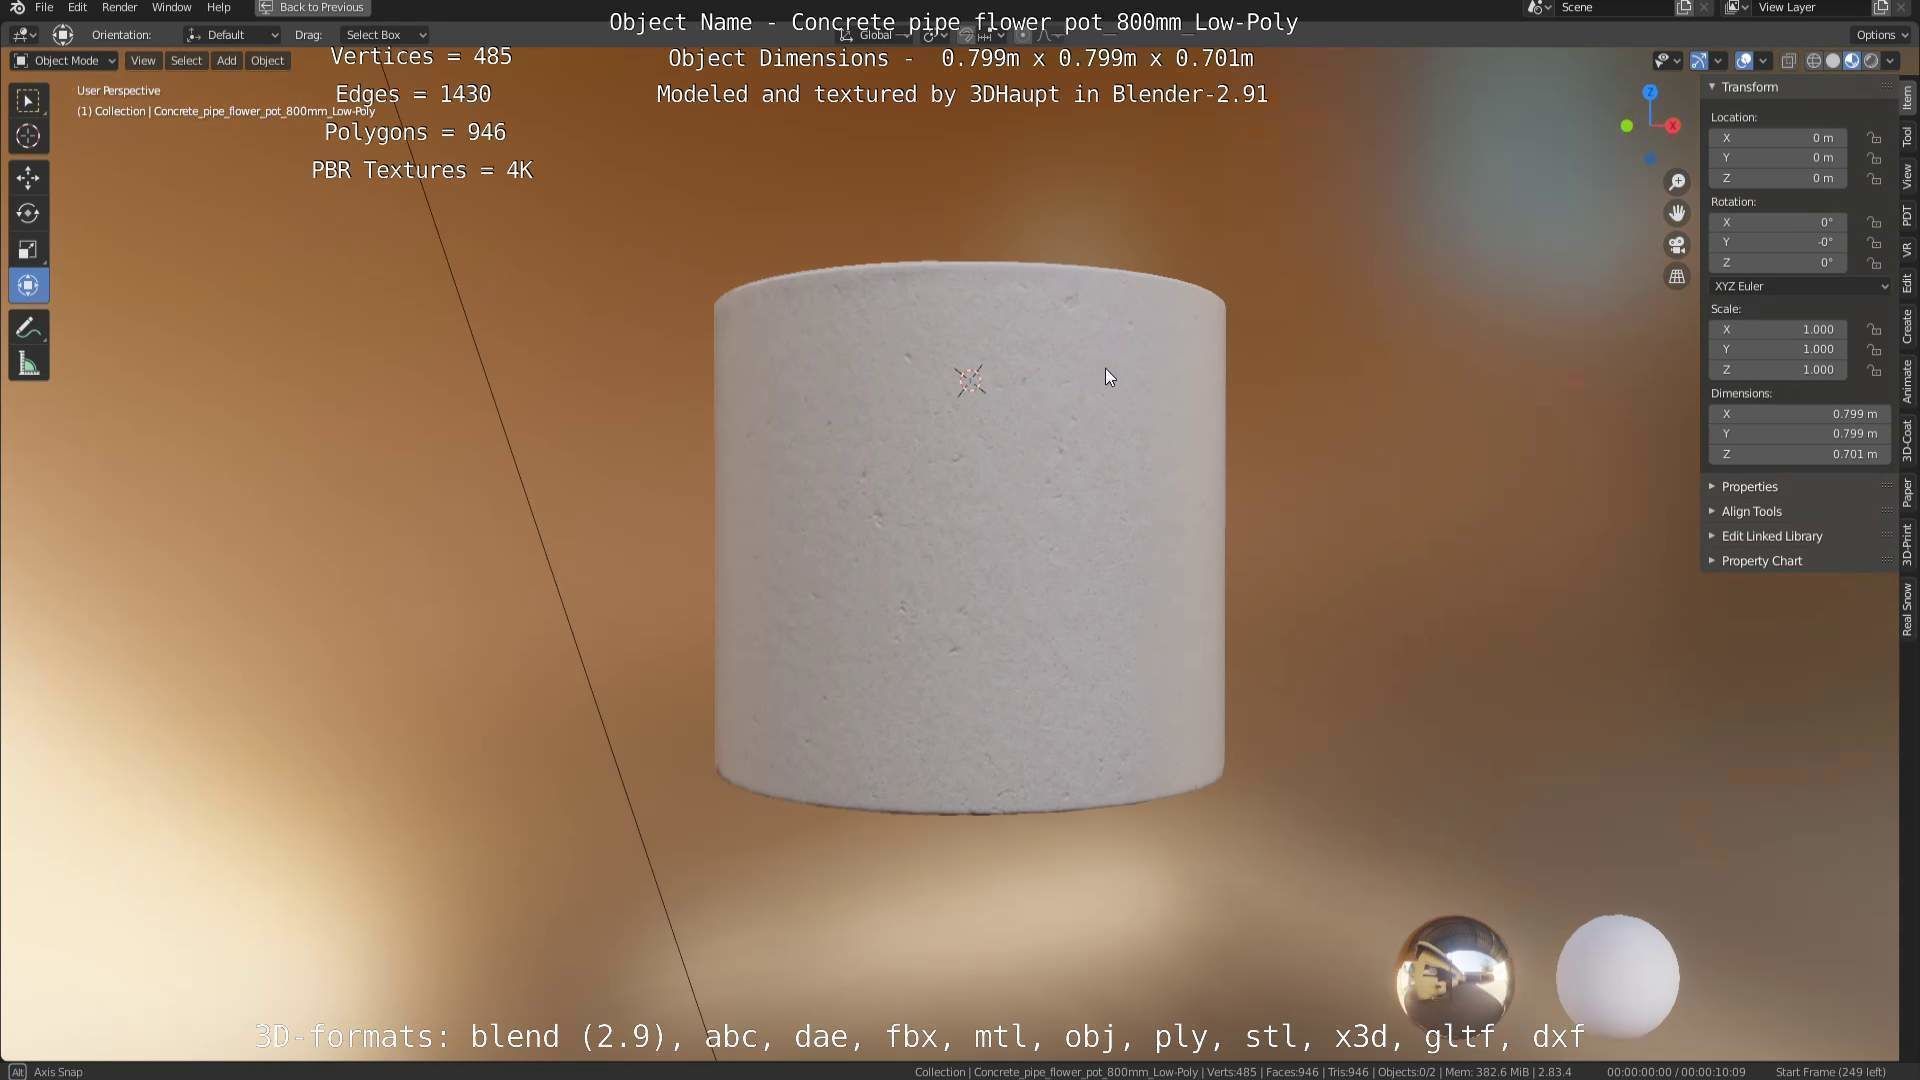Open the File menu
Viewport: 1920px width, 1080px height.
coord(44,7)
